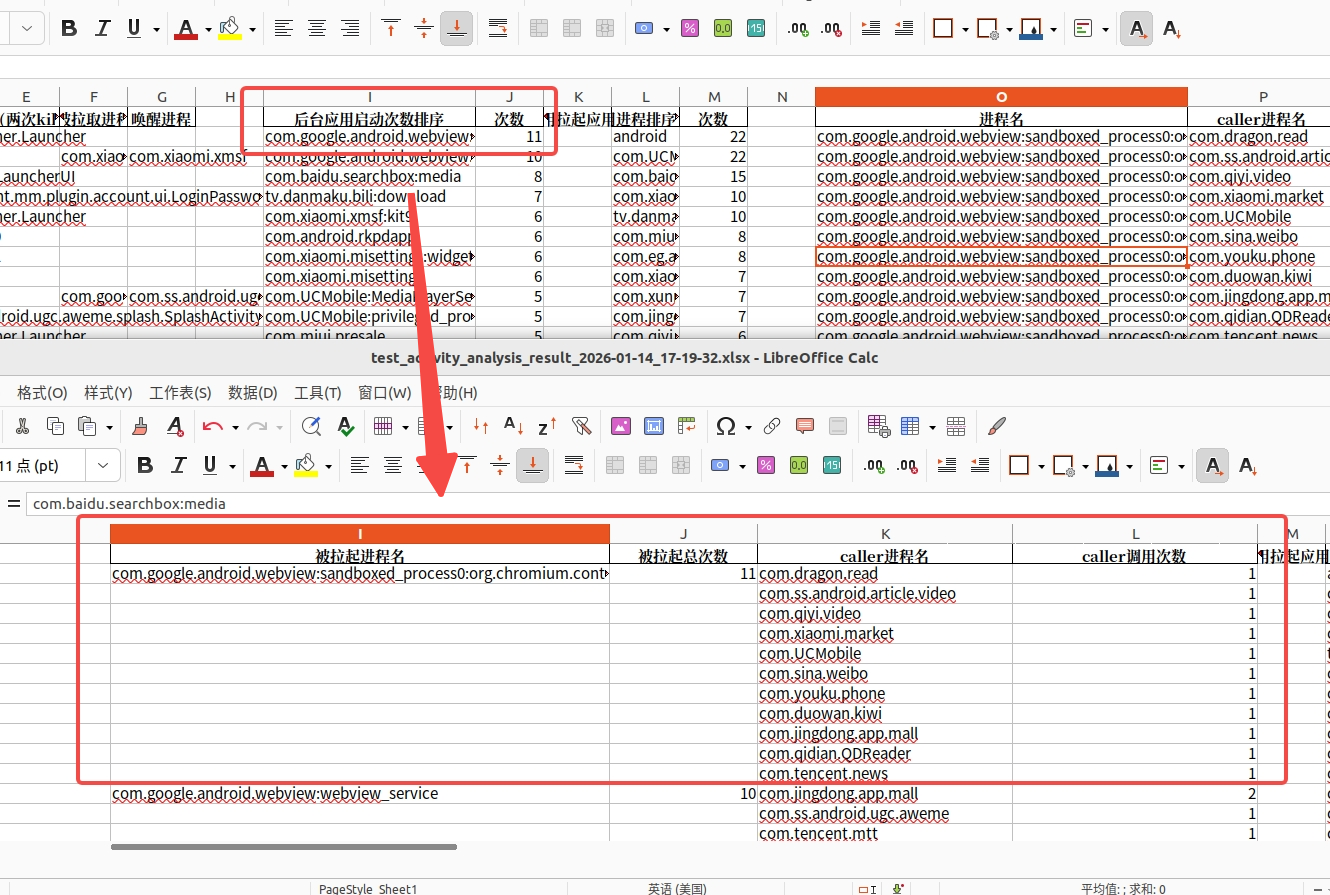Toggle Underline in the front Calc window
The height and width of the screenshot is (895, 1330).
click(210, 465)
